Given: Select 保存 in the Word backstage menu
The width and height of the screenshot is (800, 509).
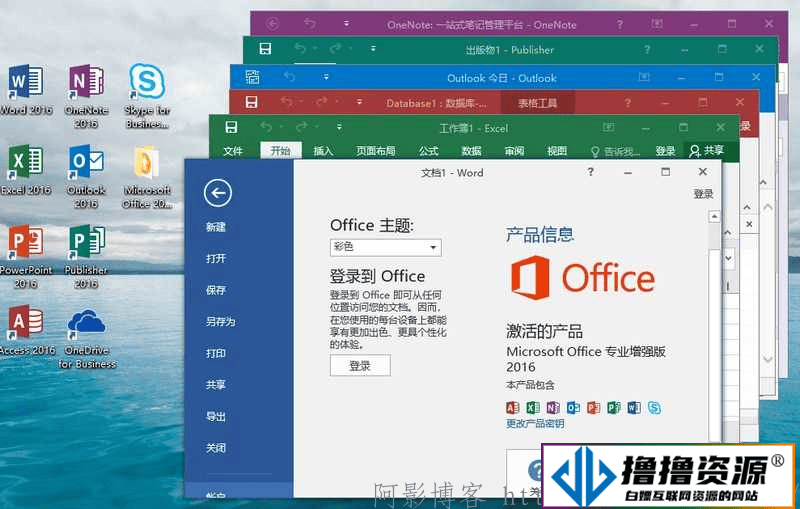Looking at the screenshot, I should coord(216,290).
